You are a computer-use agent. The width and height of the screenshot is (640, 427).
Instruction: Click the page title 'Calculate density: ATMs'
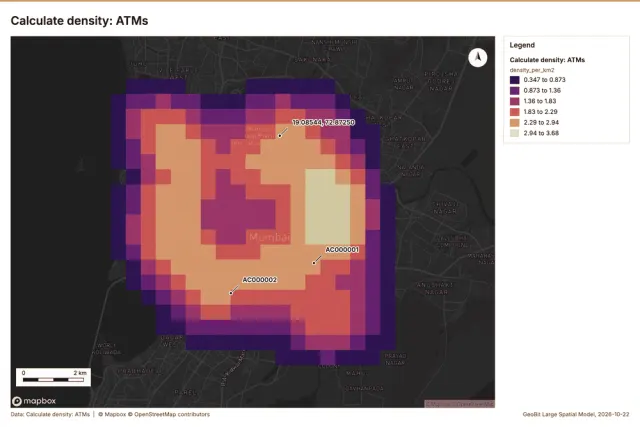(x=79, y=21)
